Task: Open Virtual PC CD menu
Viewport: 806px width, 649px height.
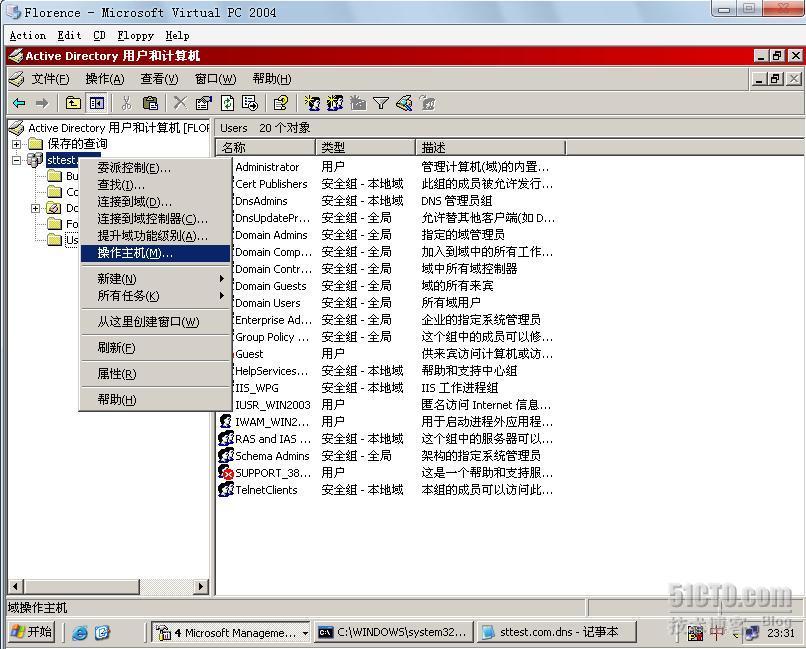Action: [x=99, y=35]
